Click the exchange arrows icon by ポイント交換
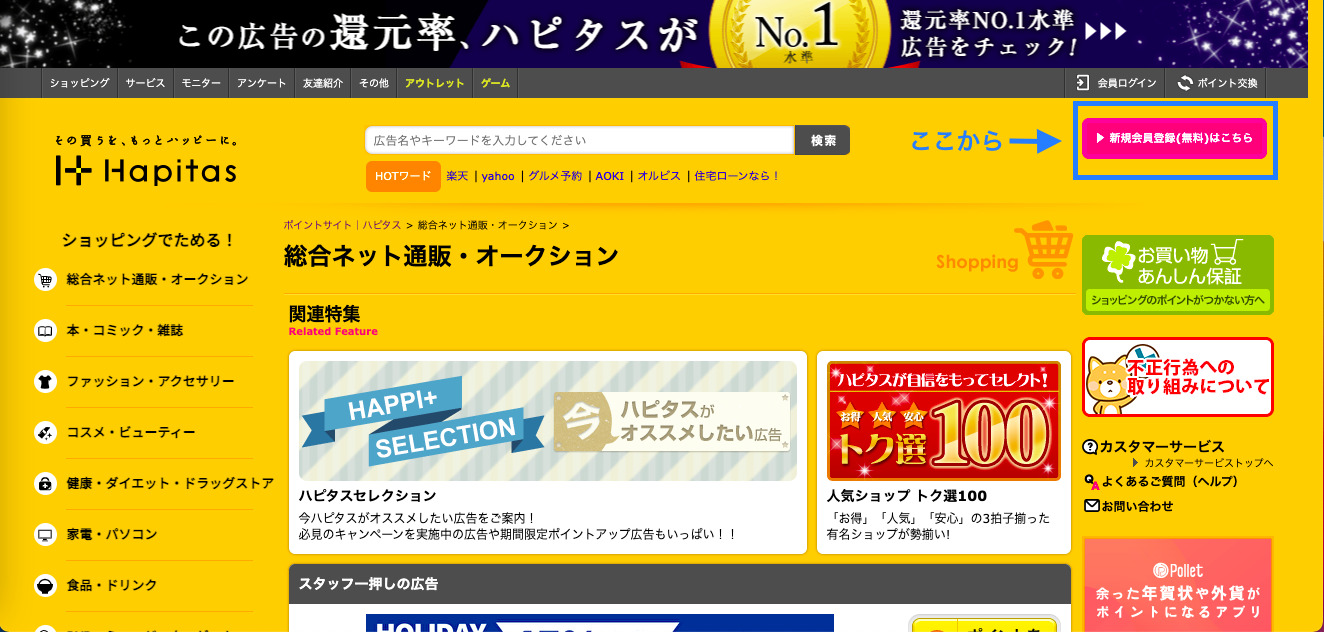The width and height of the screenshot is (1324, 632). click(1185, 83)
